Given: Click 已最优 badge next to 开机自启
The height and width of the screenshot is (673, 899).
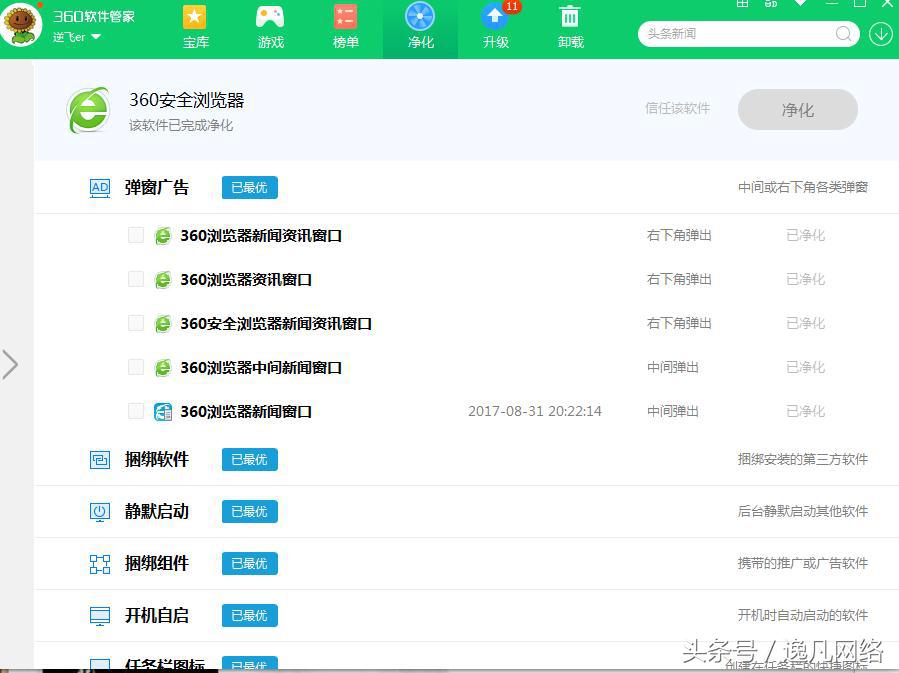Looking at the screenshot, I should click(x=249, y=616).
